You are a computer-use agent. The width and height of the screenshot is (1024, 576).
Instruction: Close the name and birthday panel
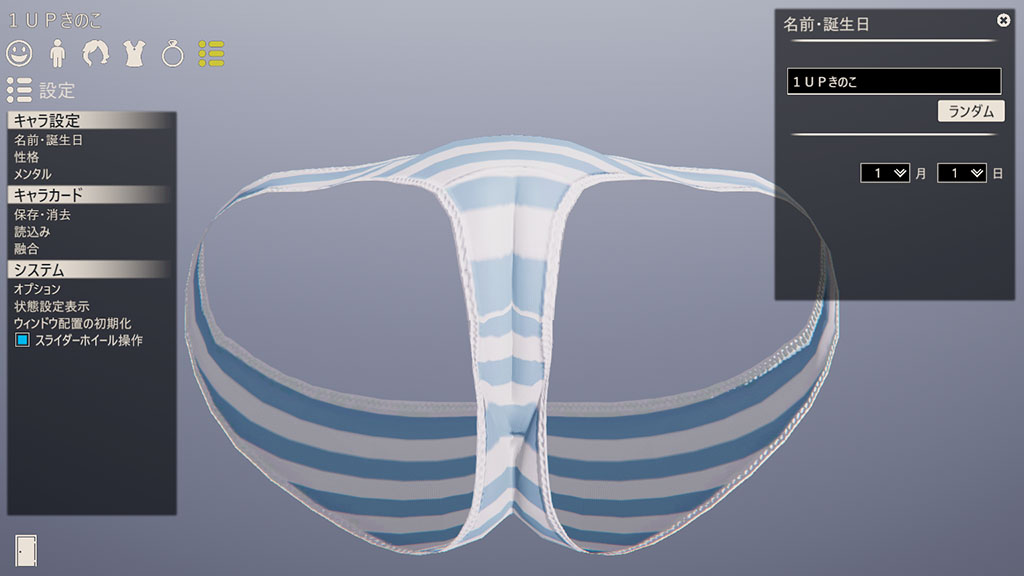(x=1003, y=20)
